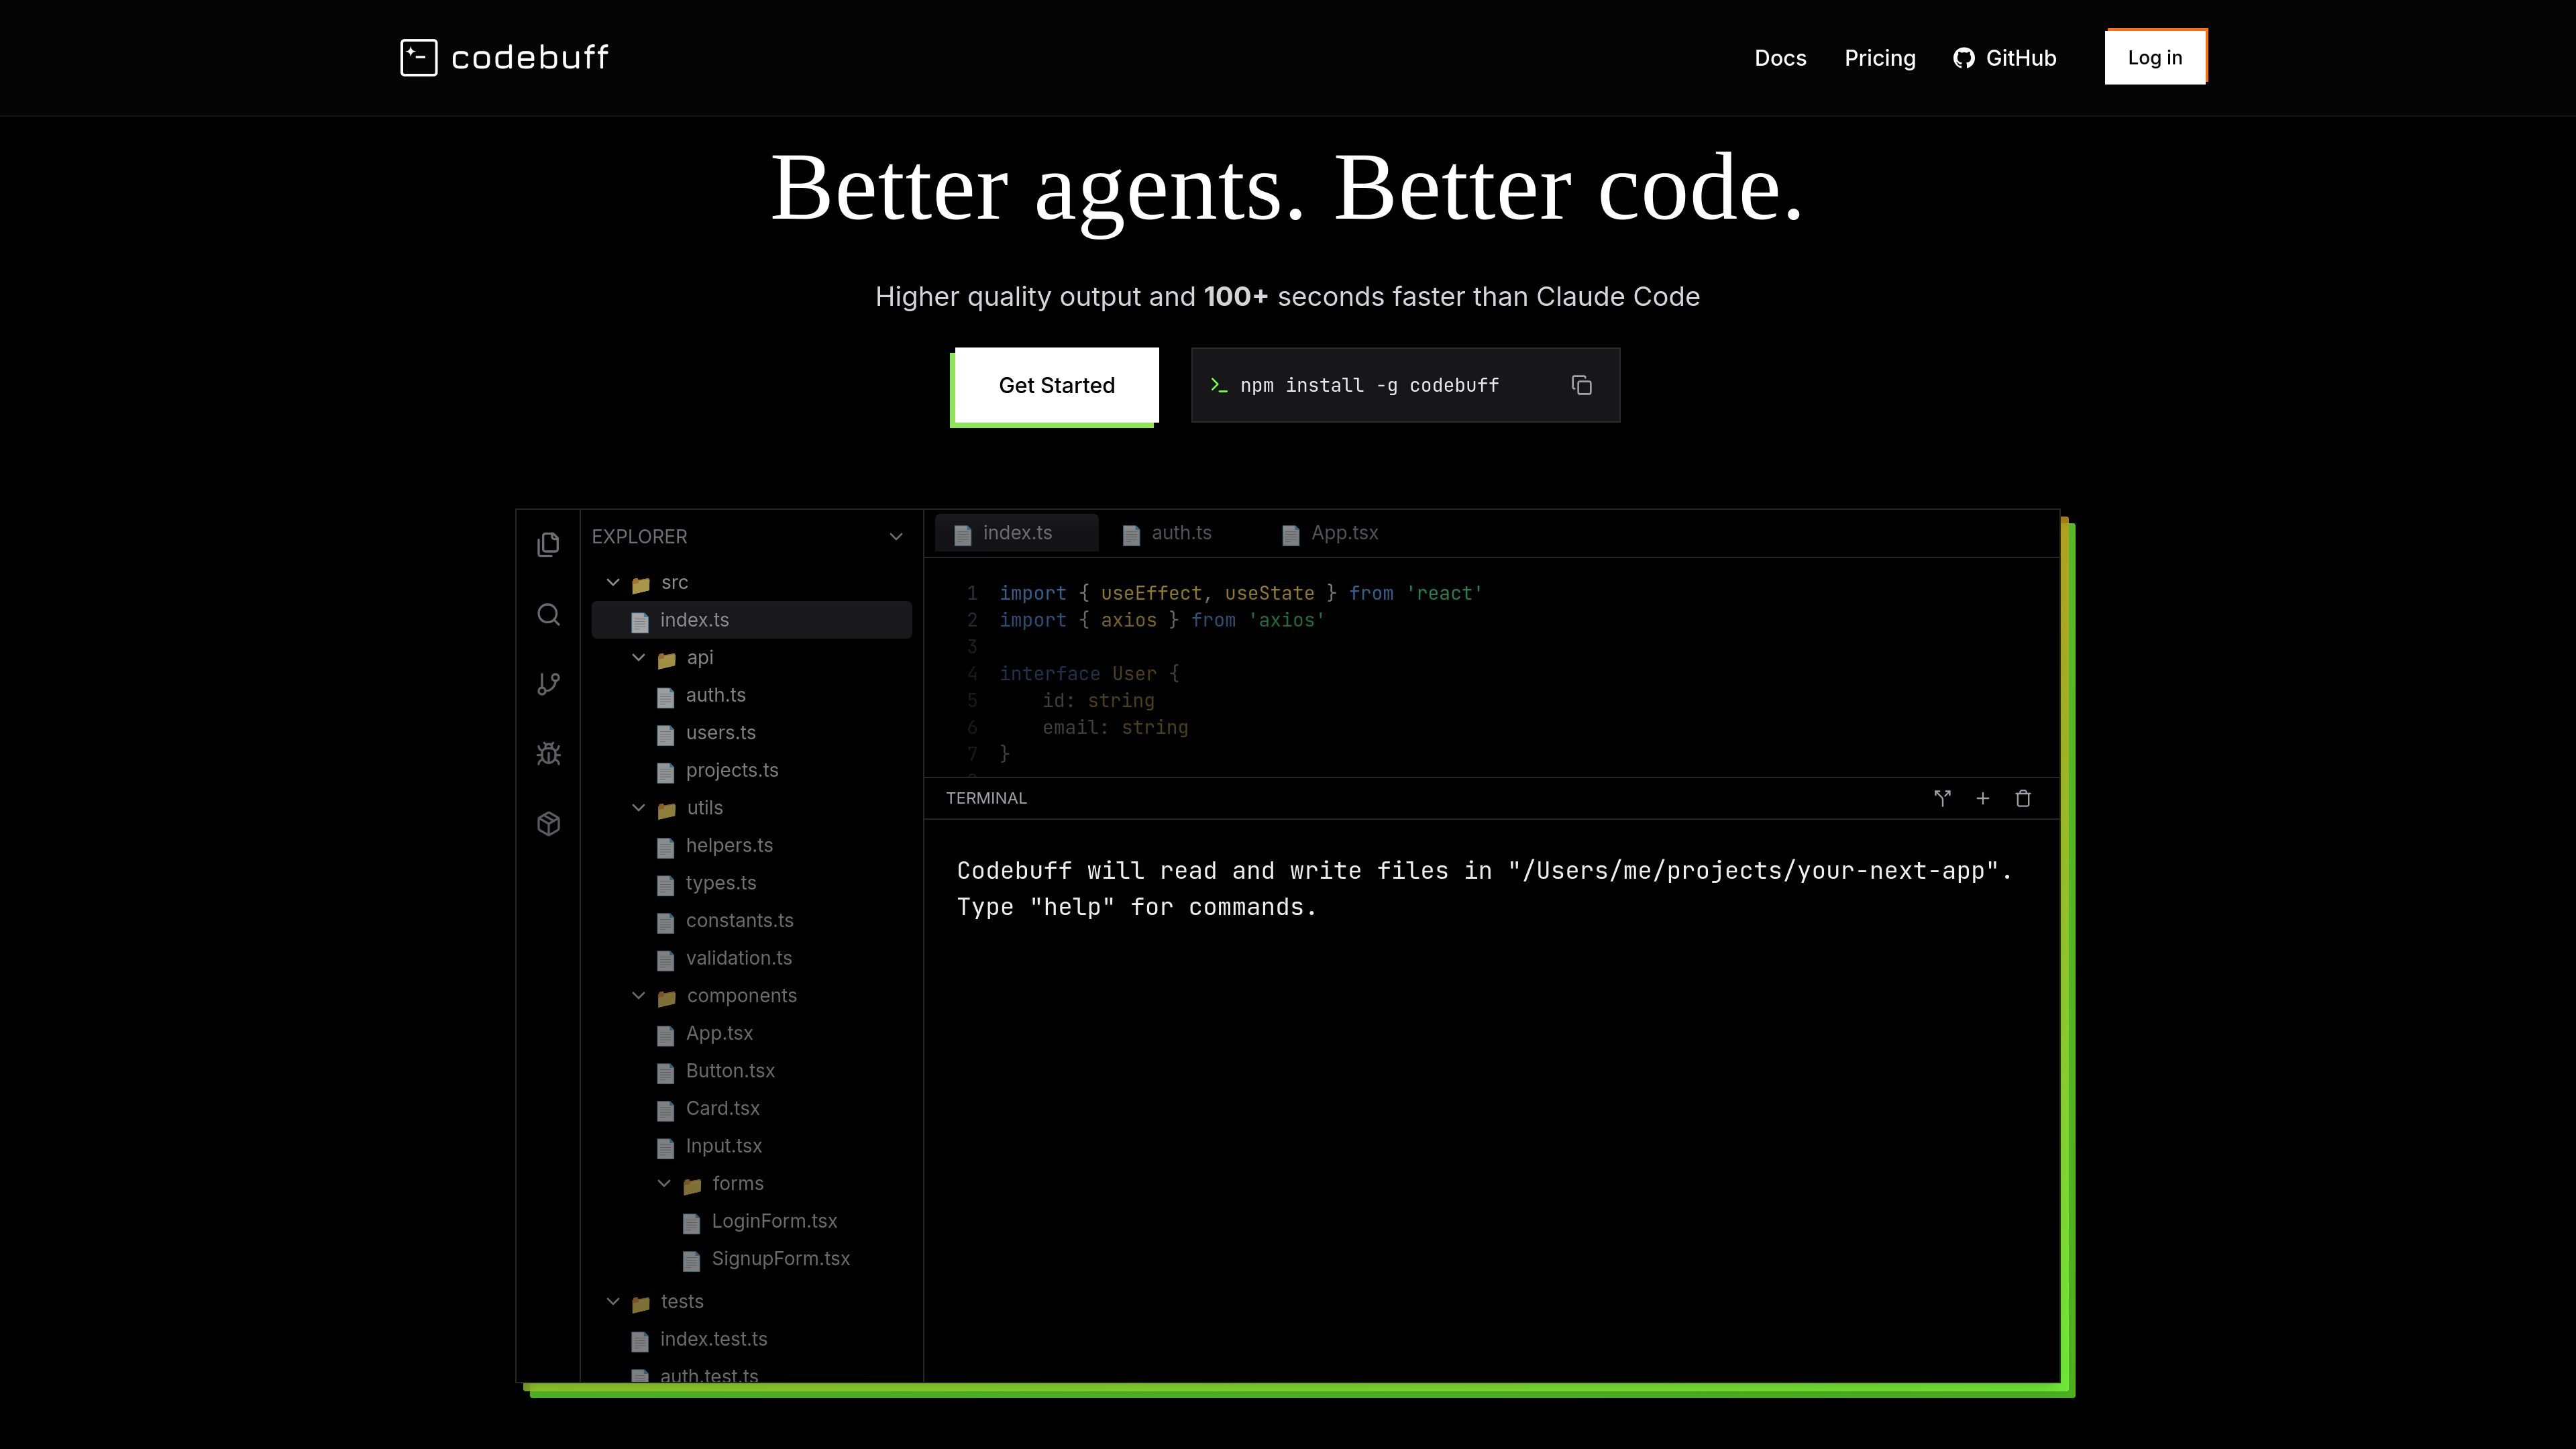Click the folder icon next to utils
The image size is (2576, 1449).
tap(666, 810)
